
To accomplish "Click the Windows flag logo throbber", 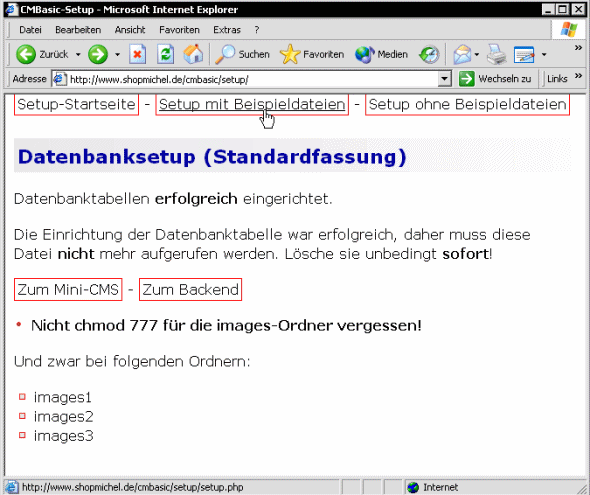I will pyautogui.click(x=569, y=29).
